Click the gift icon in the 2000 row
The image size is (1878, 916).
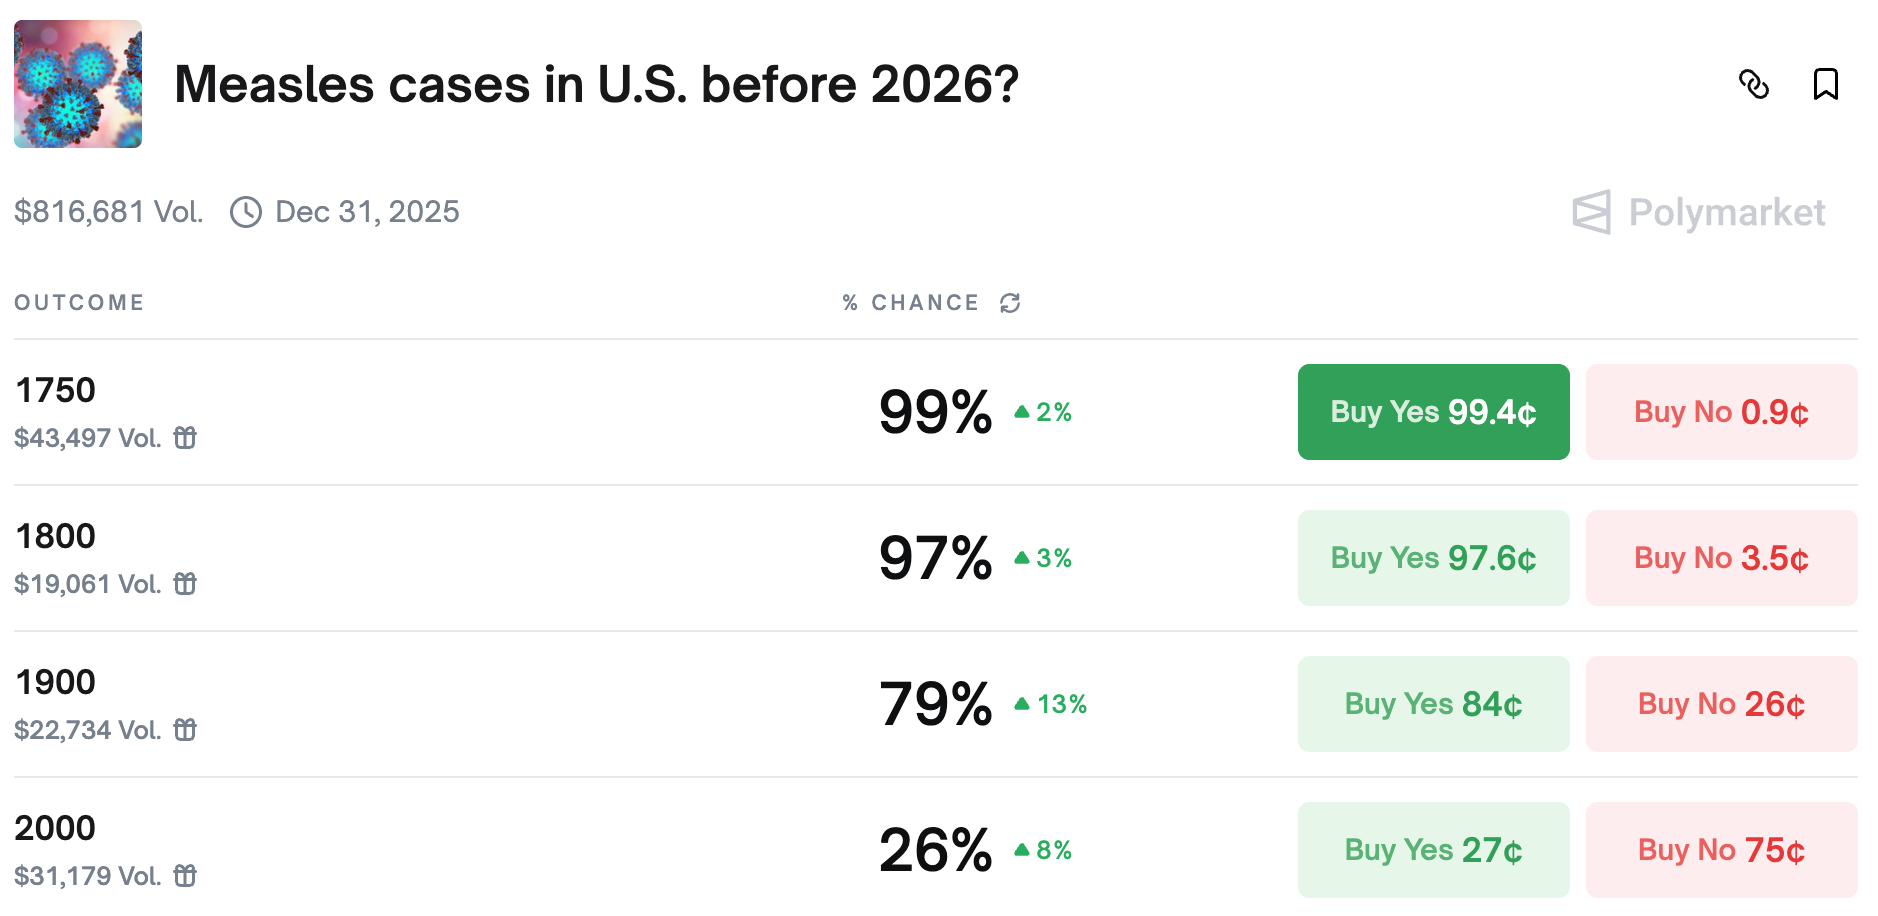tap(185, 876)
